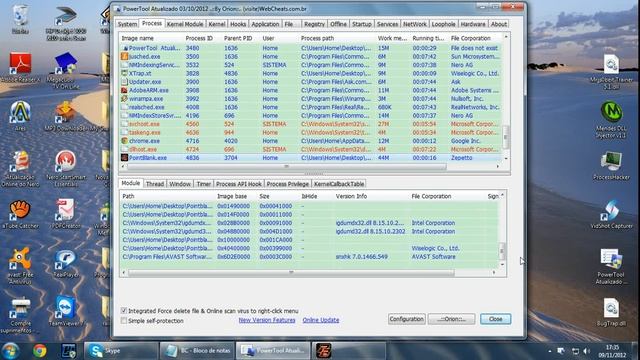Open Megacubo TV Online desktop shortcut
This screenshot has height=360, width=640.
coord(66,70)
